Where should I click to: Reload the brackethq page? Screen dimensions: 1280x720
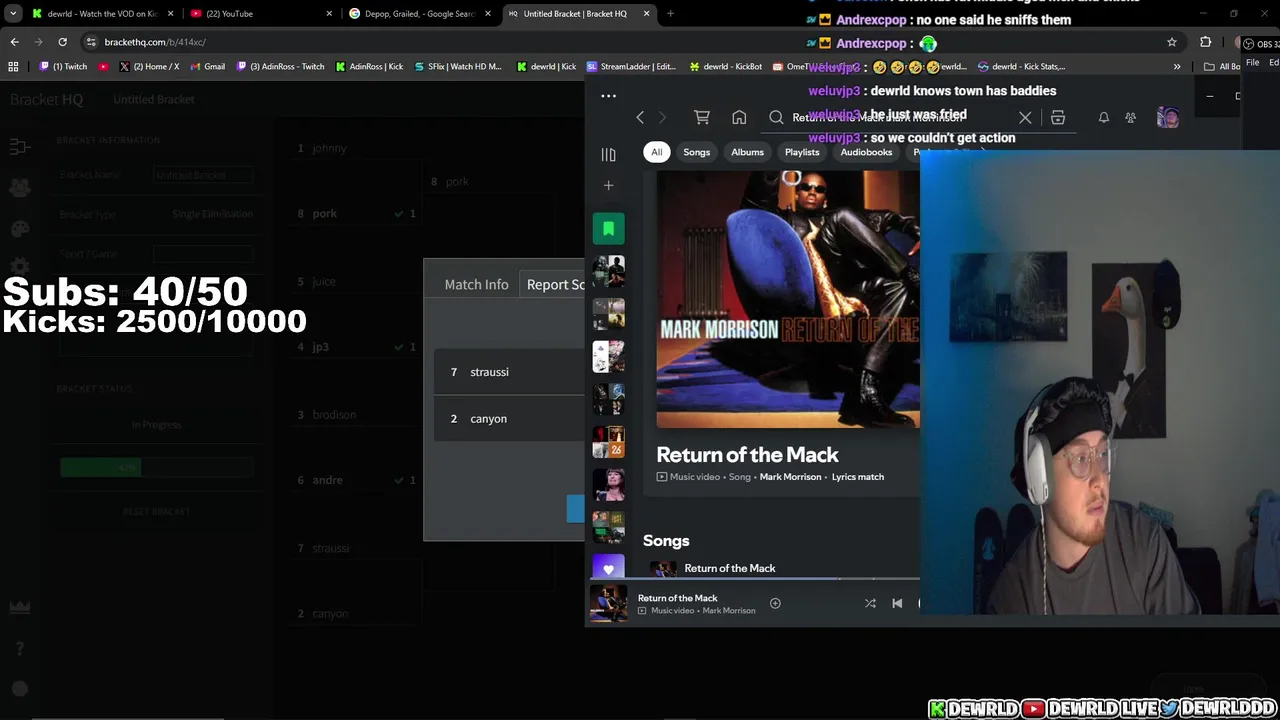(x=62, y=42)
